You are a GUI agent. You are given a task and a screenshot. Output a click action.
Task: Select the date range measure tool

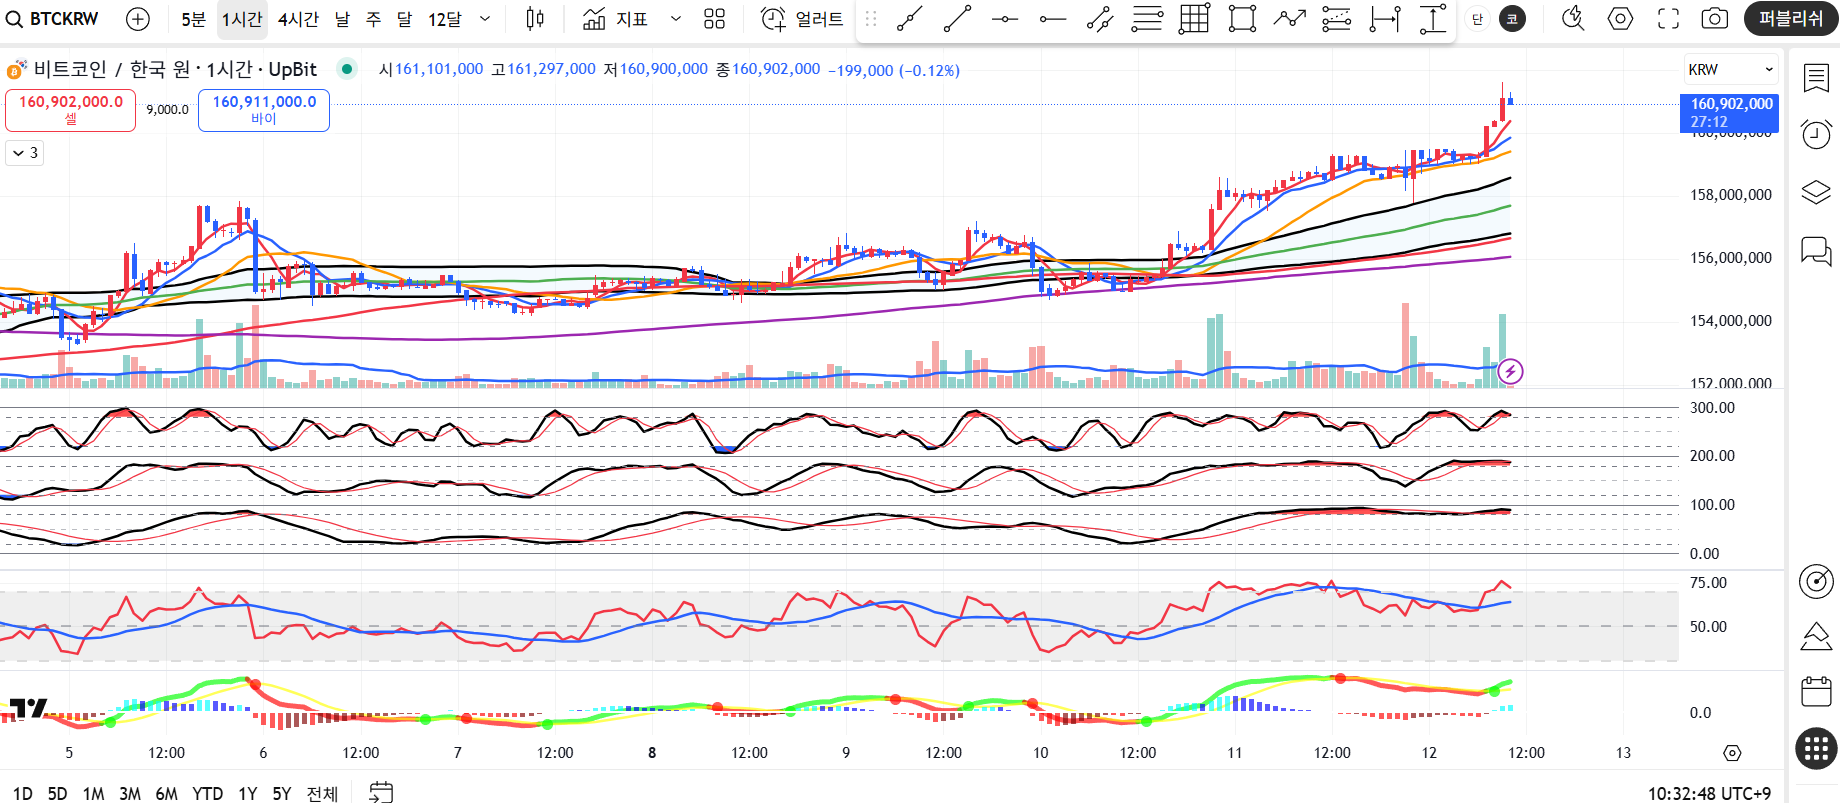pos(1385,19)
